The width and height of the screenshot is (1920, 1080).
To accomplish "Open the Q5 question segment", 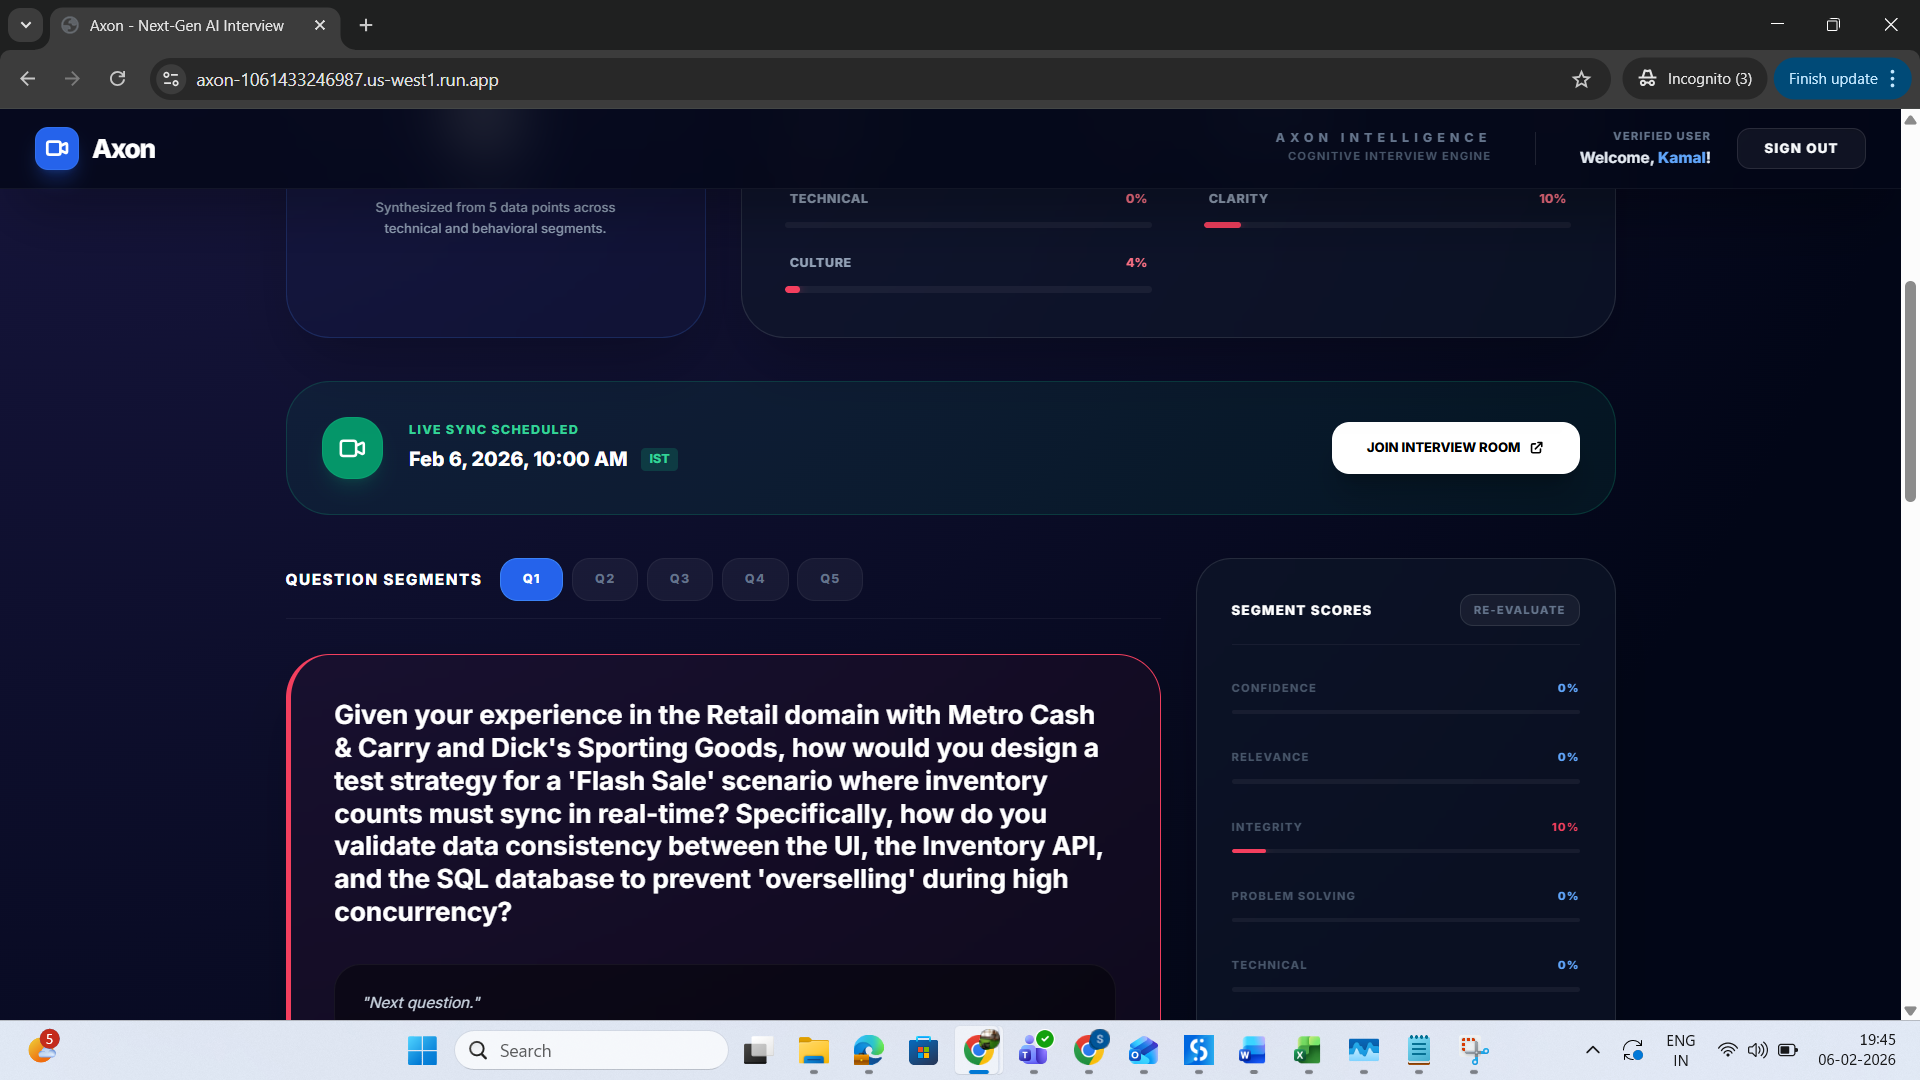I will 829,579.
